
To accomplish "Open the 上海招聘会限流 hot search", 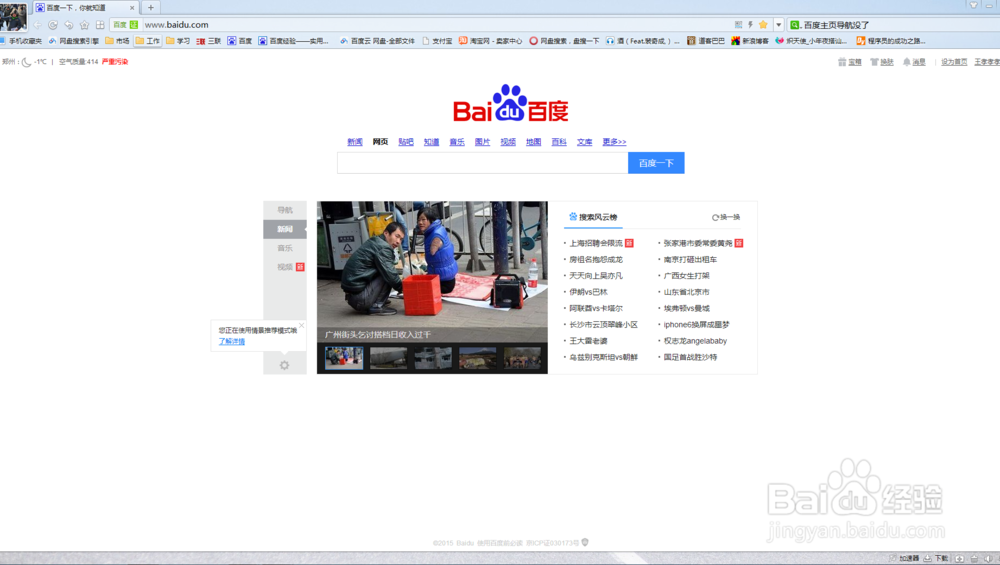I will pos(596,243).
